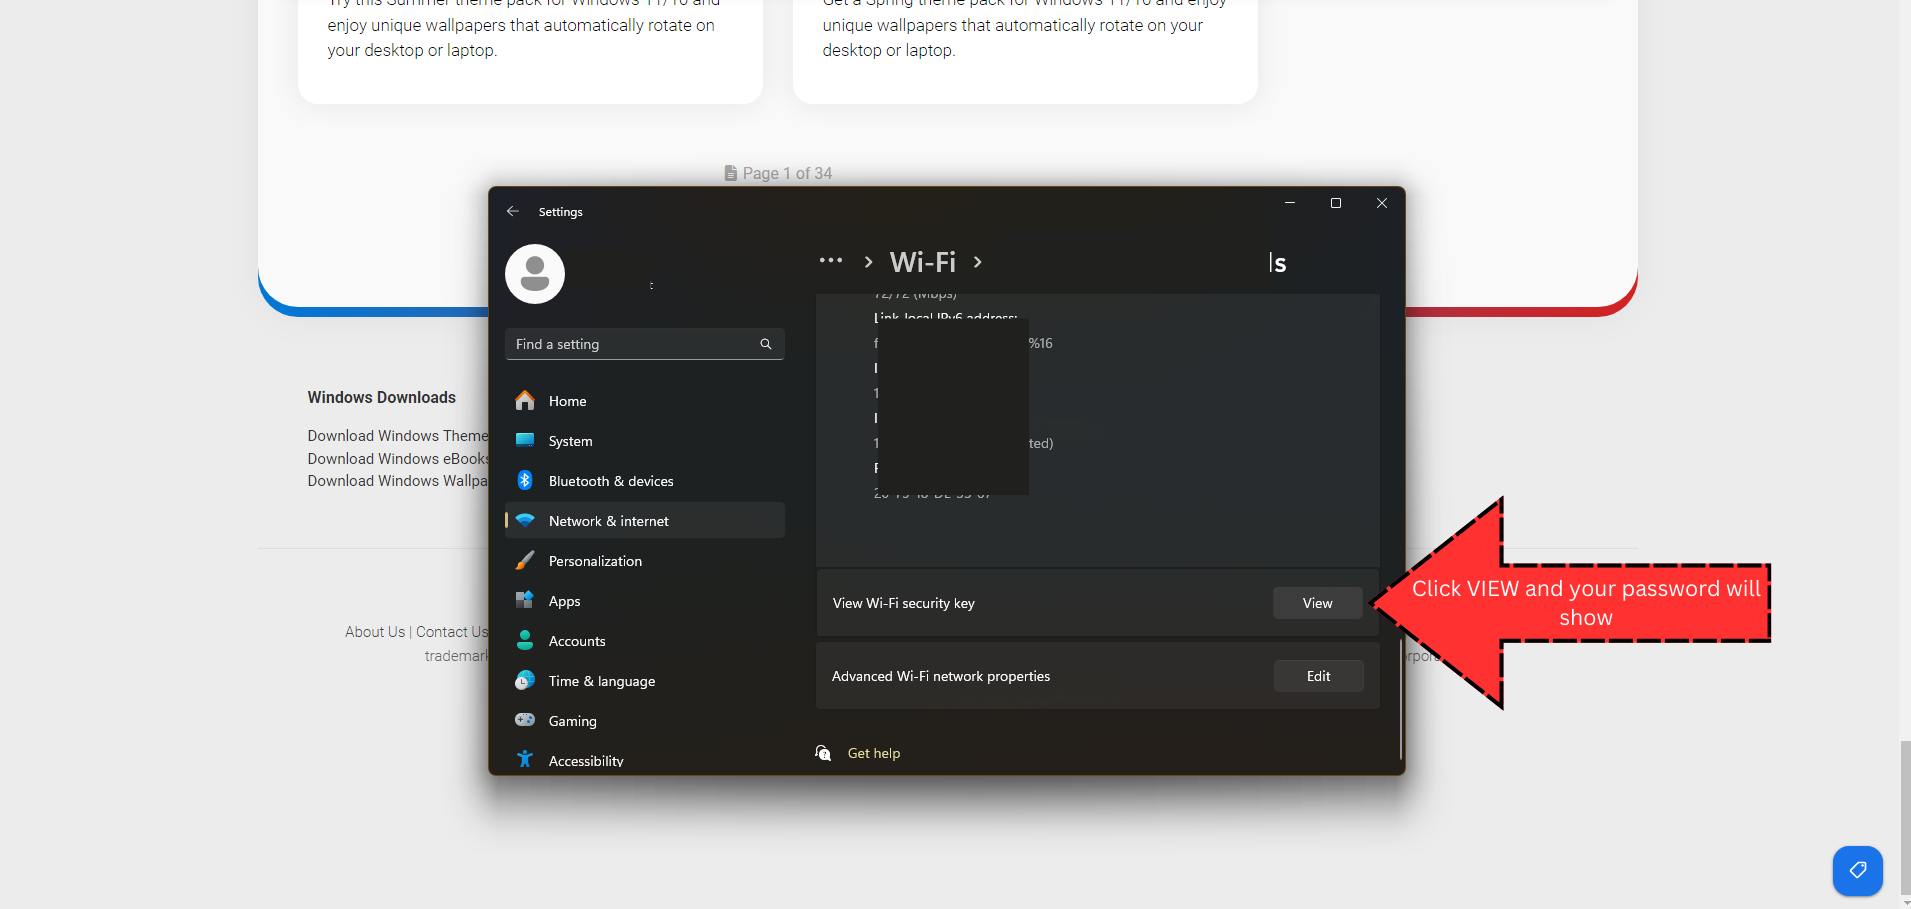Image resolution: width=1911 pixels, height=909 pixels.
Task: Open the breadcrumb ellipsis menu
Action: click(831, 261)
